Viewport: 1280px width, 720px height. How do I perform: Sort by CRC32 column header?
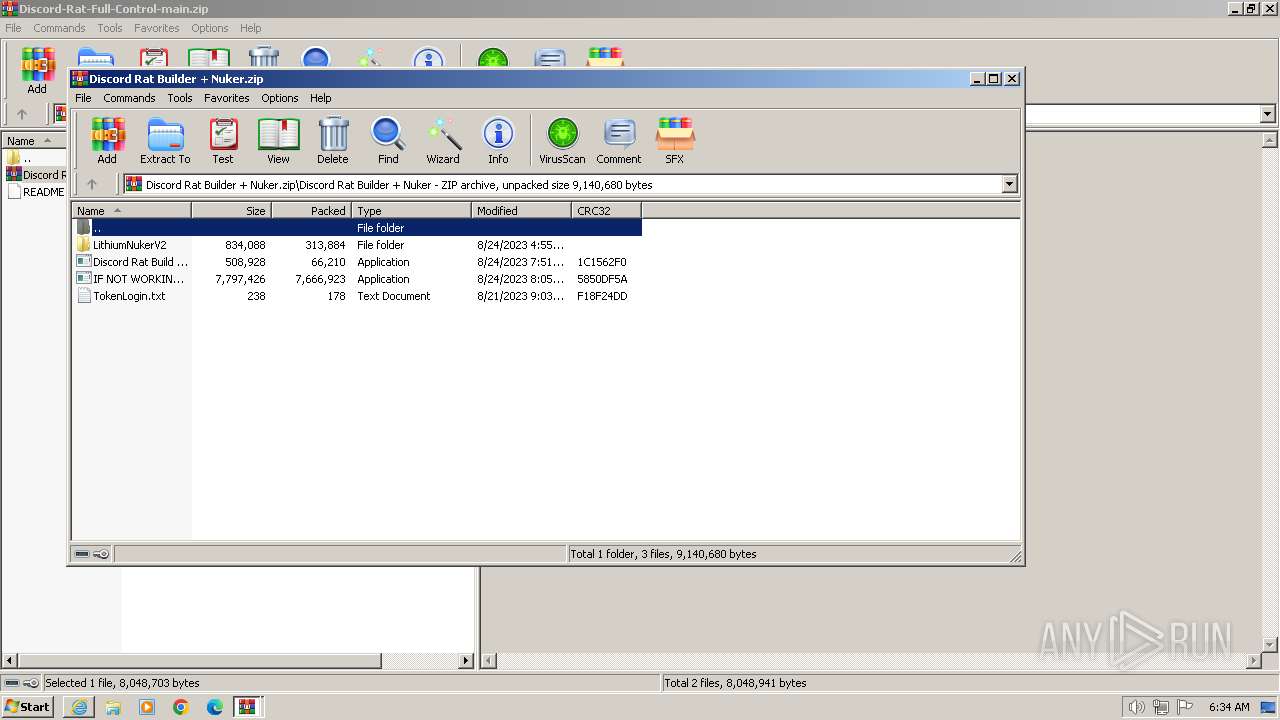click(x=606, y=211)
